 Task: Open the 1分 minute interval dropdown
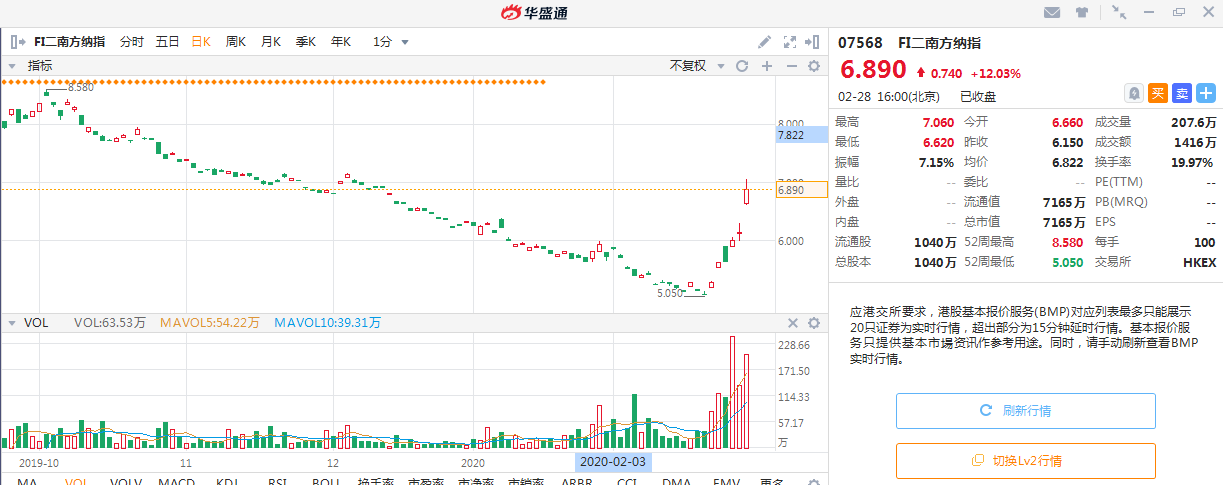(391, 42)
